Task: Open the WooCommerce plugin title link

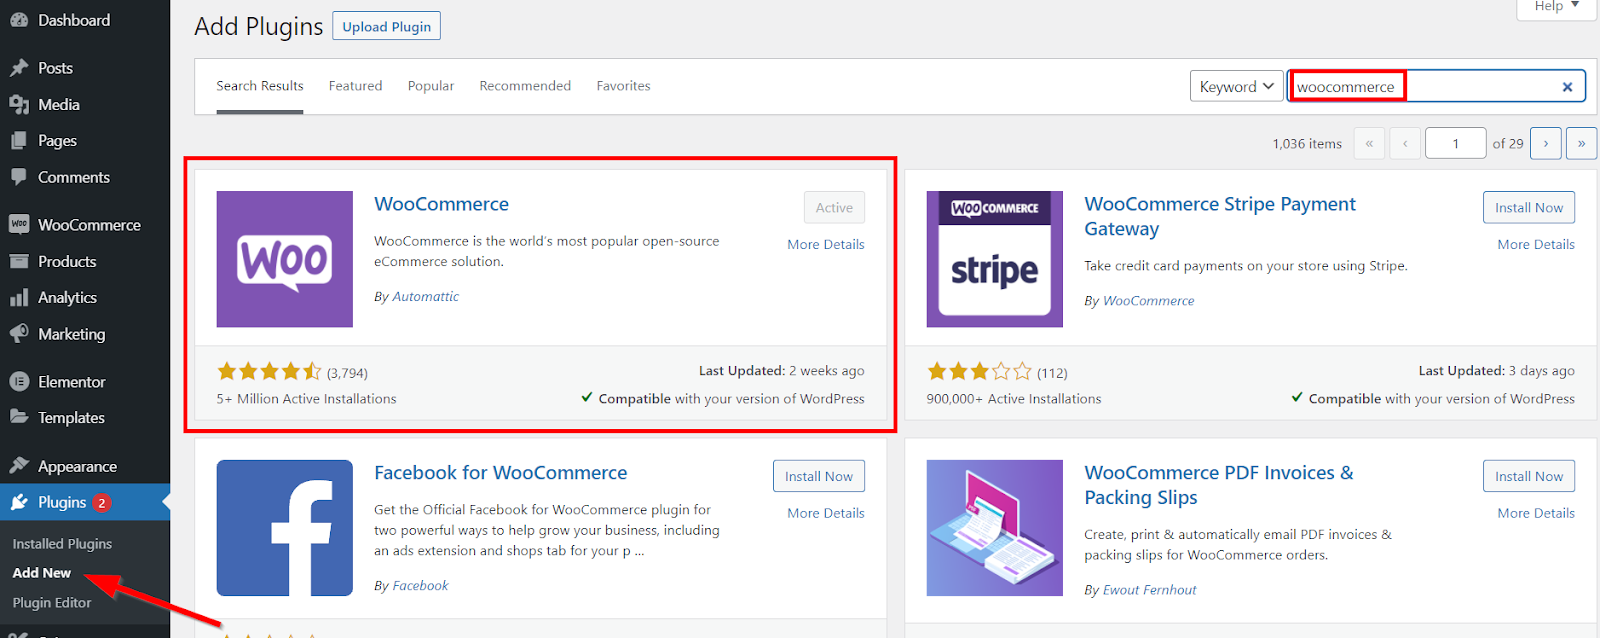Action: pos(441,204)
